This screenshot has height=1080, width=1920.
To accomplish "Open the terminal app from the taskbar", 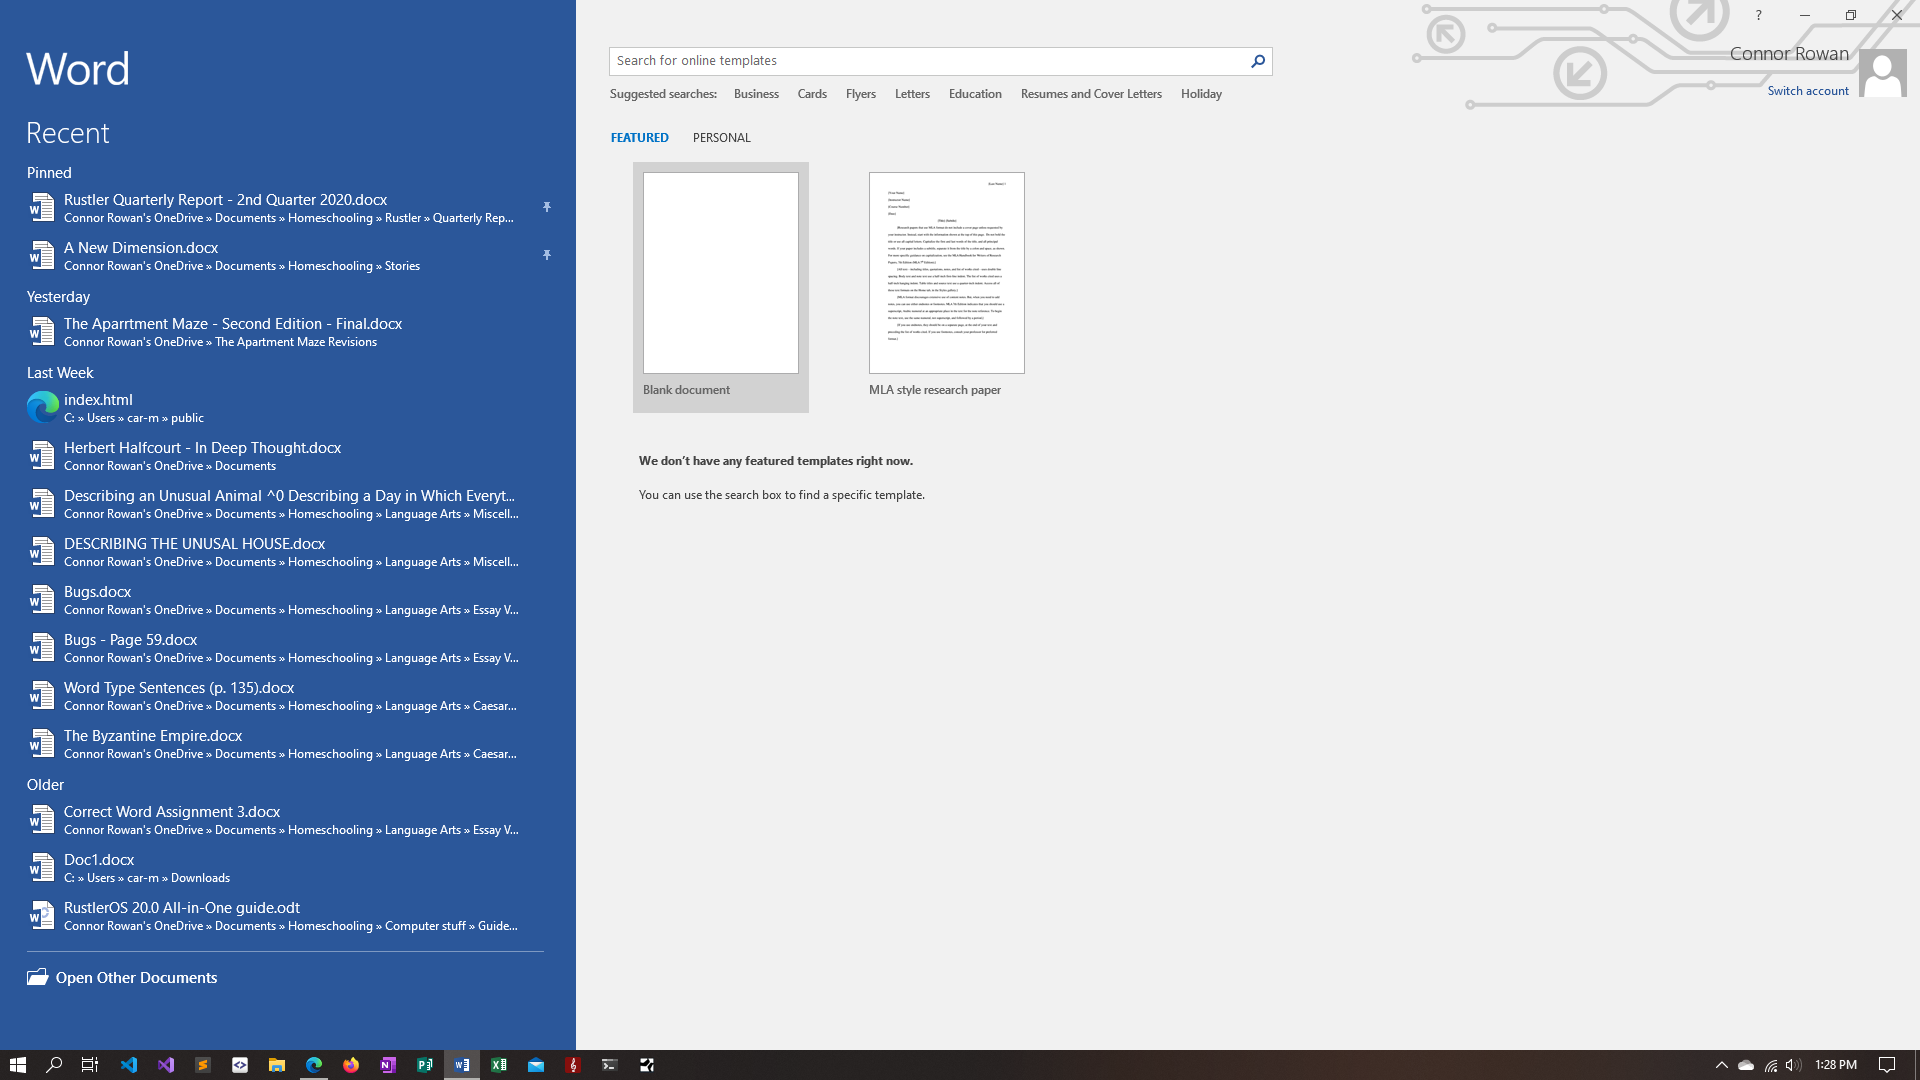I will click(610, 1065).
